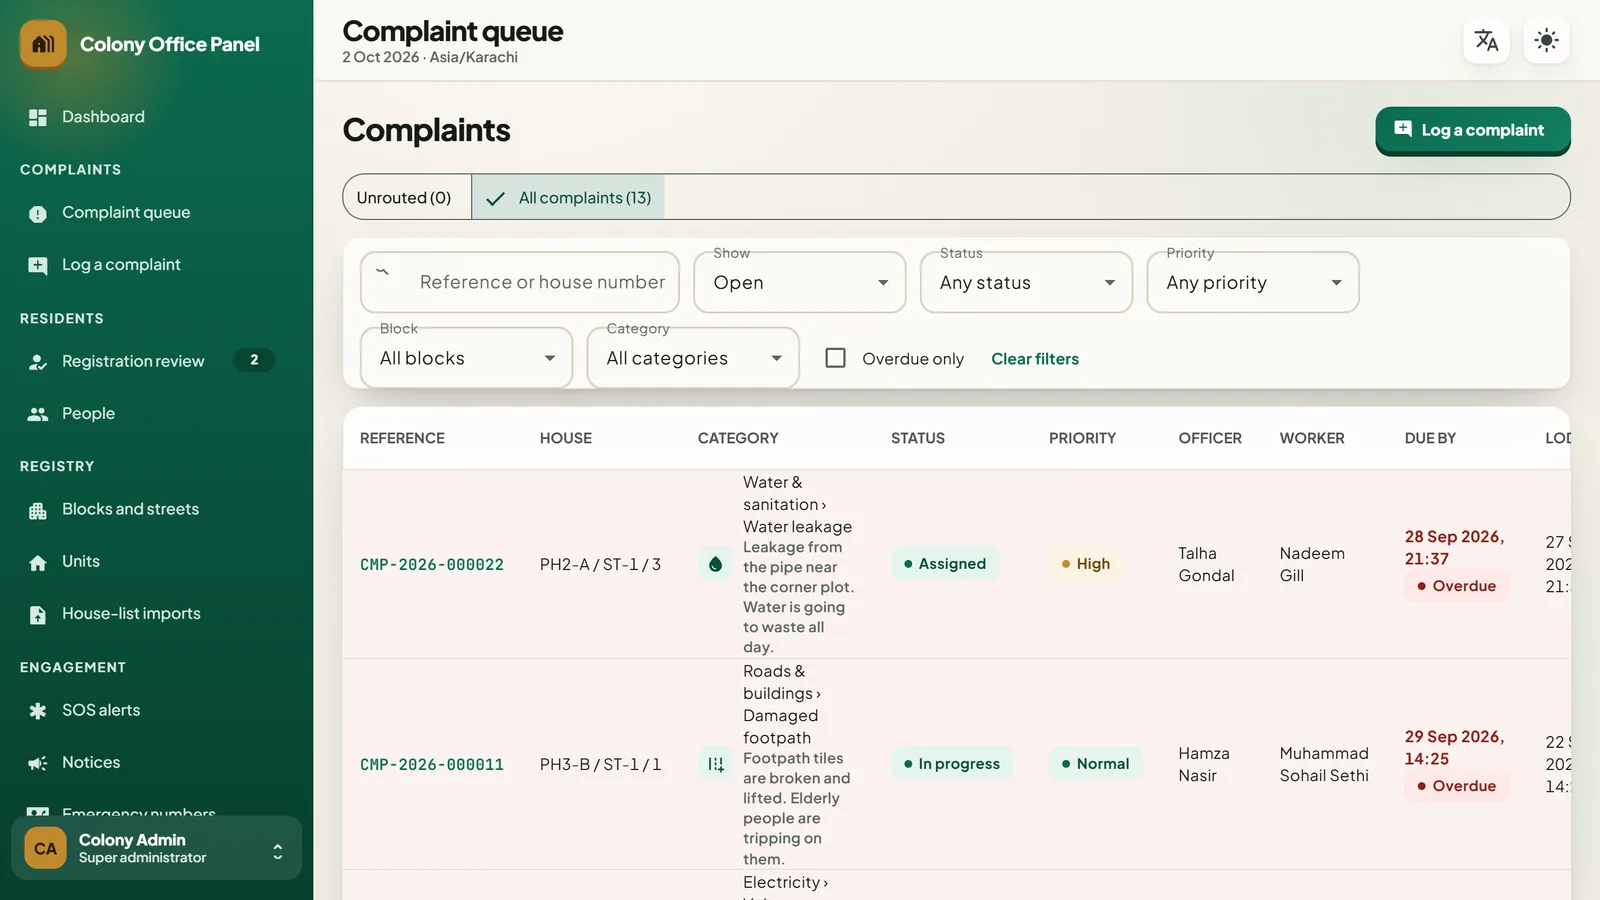1600x900 pixels.
Task: Open House-list imports in the sidebar
Action: coord(156,614)
